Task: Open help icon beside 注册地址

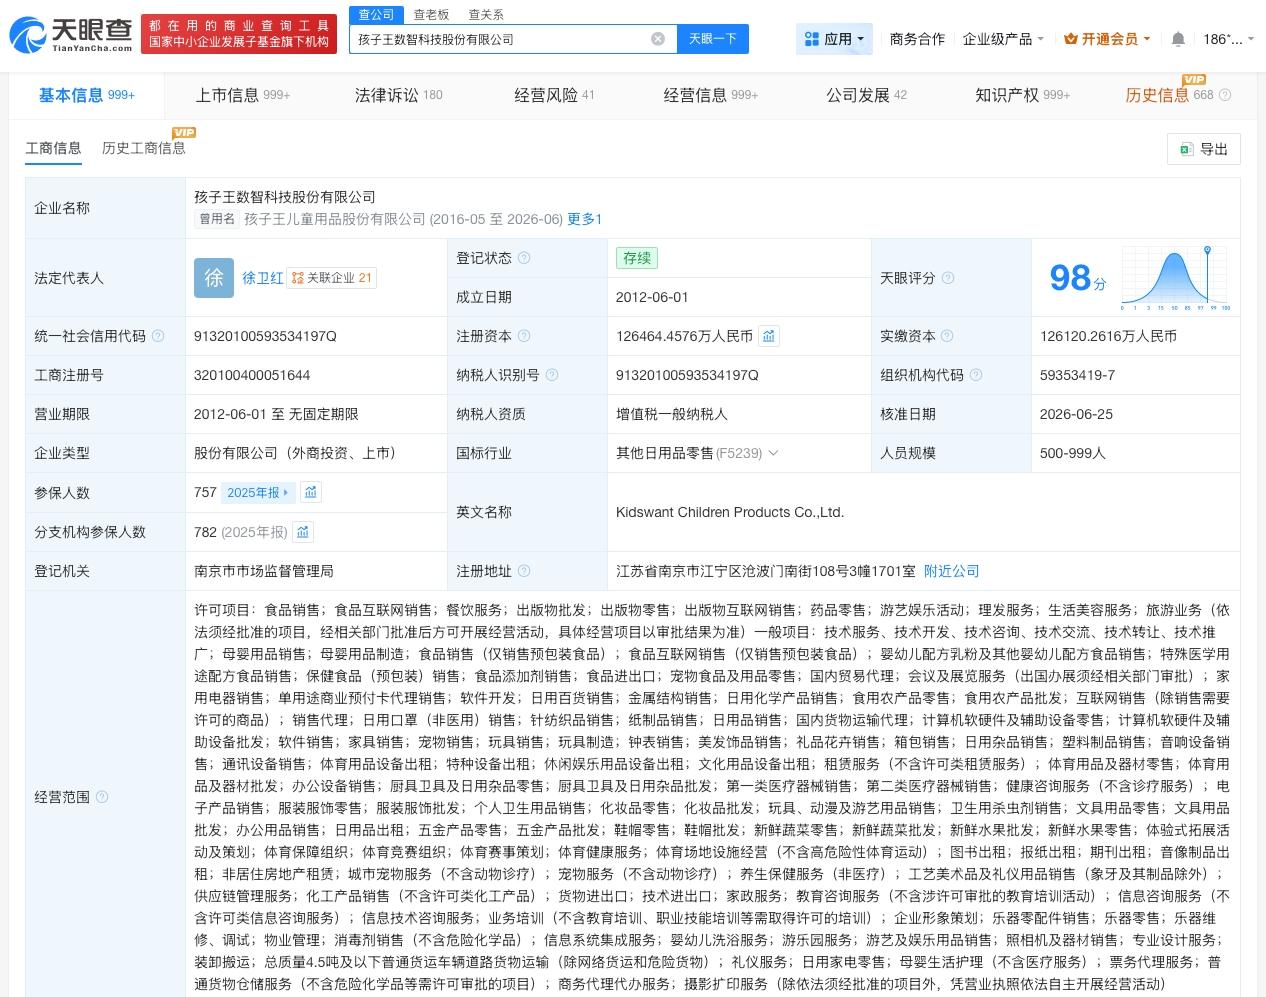Action: coord(524,571)
